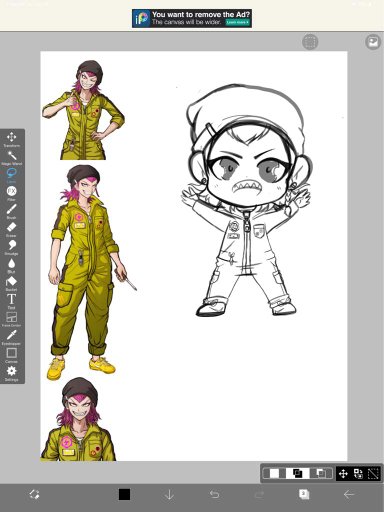Set selection mode to add

point(297,473)
